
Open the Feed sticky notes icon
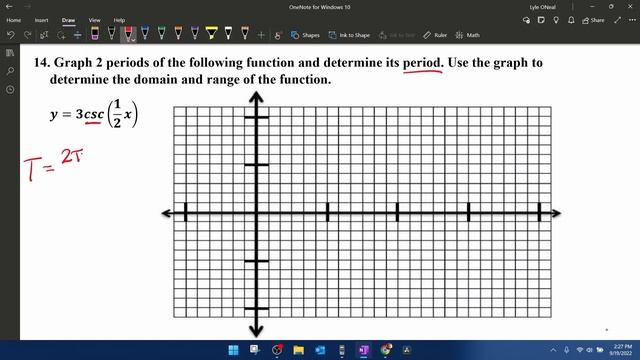tap(541, 20)
